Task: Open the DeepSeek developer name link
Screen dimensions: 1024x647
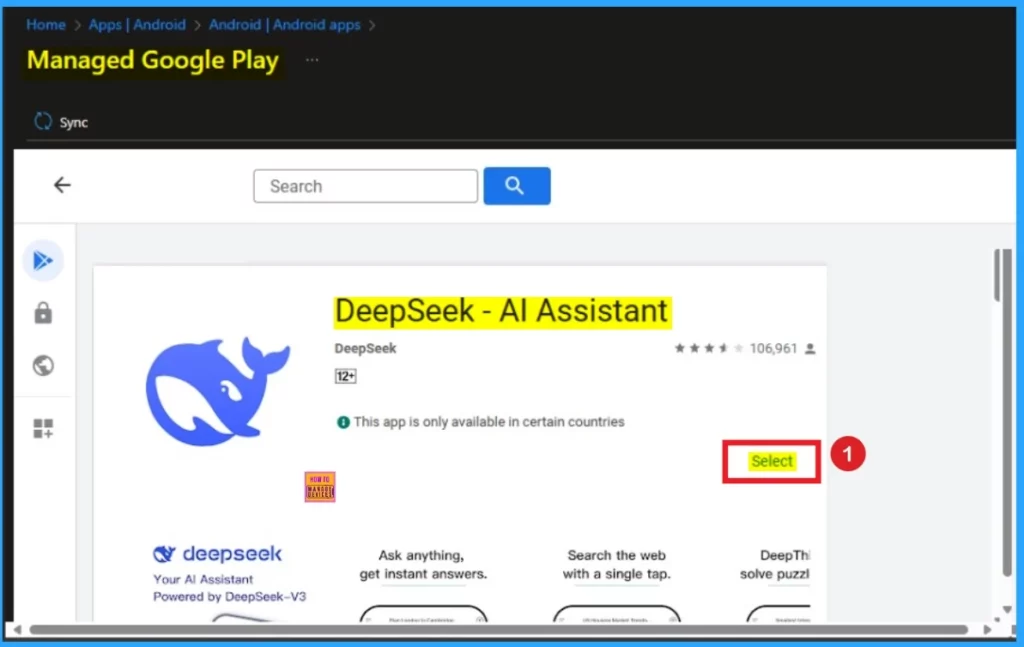Action: pyautogui.click(x=365, y=349)
